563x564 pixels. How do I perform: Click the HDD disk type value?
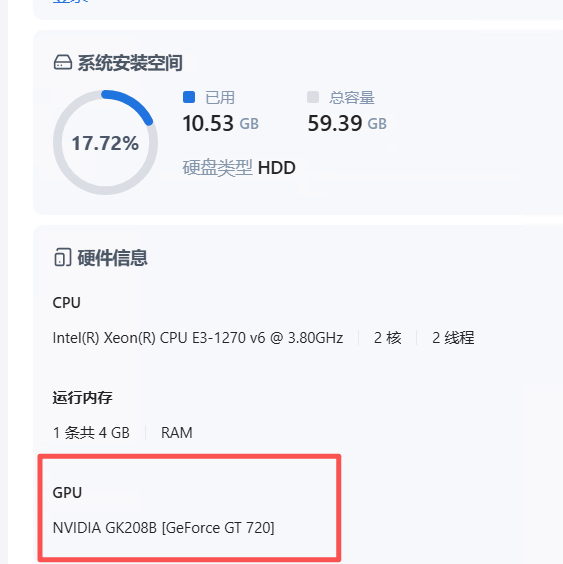tap(277, 168)
